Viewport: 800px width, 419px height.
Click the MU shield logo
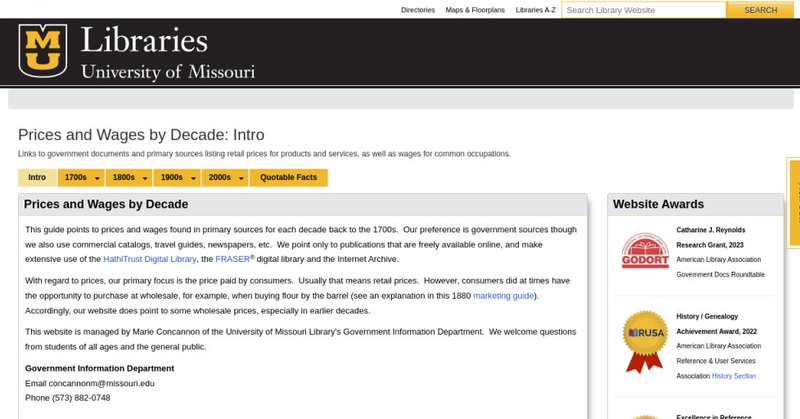coord(43,51)
